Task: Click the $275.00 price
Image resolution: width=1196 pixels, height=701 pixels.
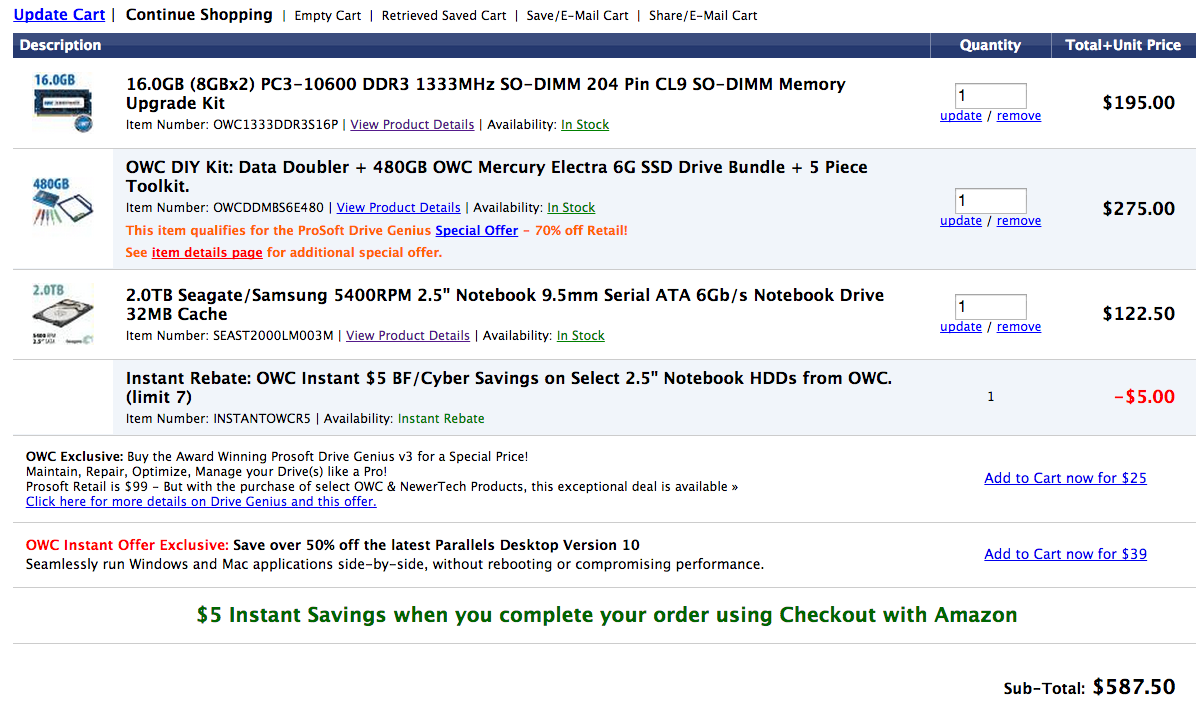Action: coord(1138,208)
